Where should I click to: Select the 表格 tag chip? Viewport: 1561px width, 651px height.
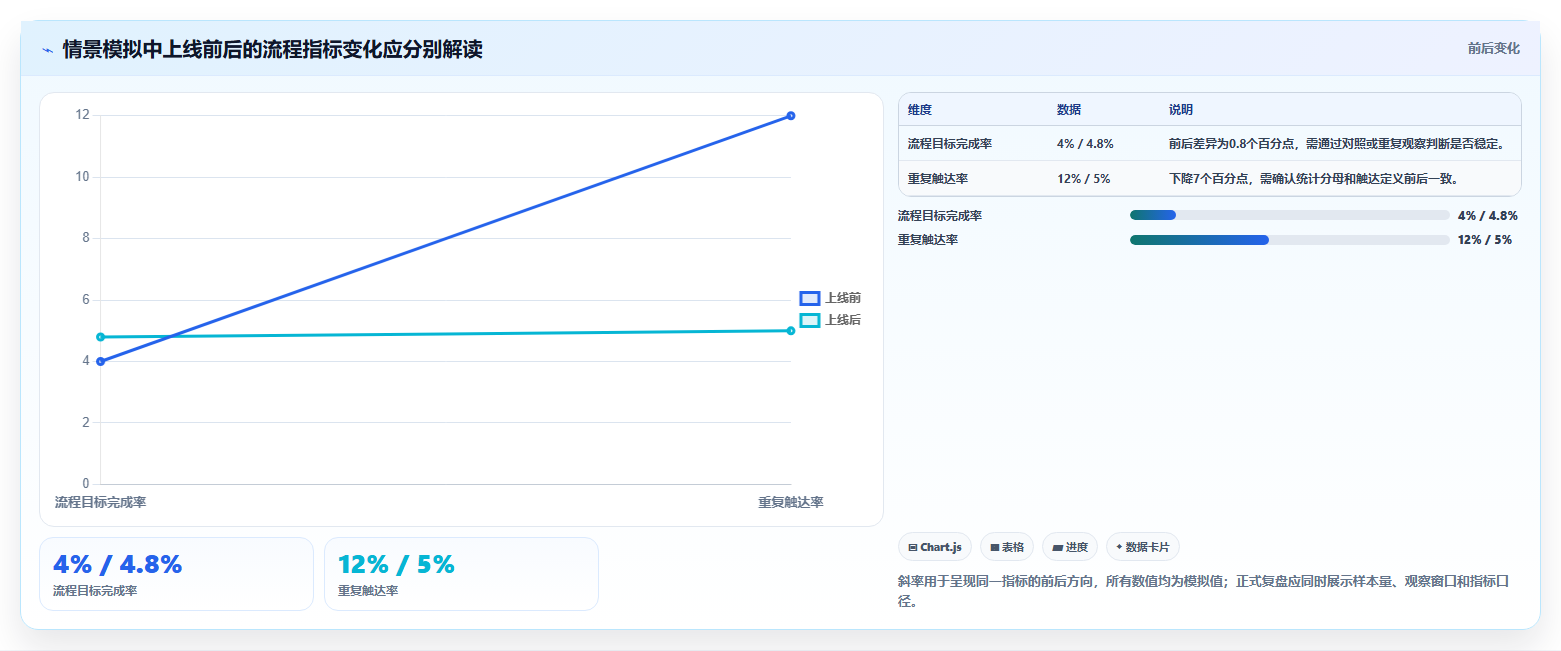pos(1006,547)
